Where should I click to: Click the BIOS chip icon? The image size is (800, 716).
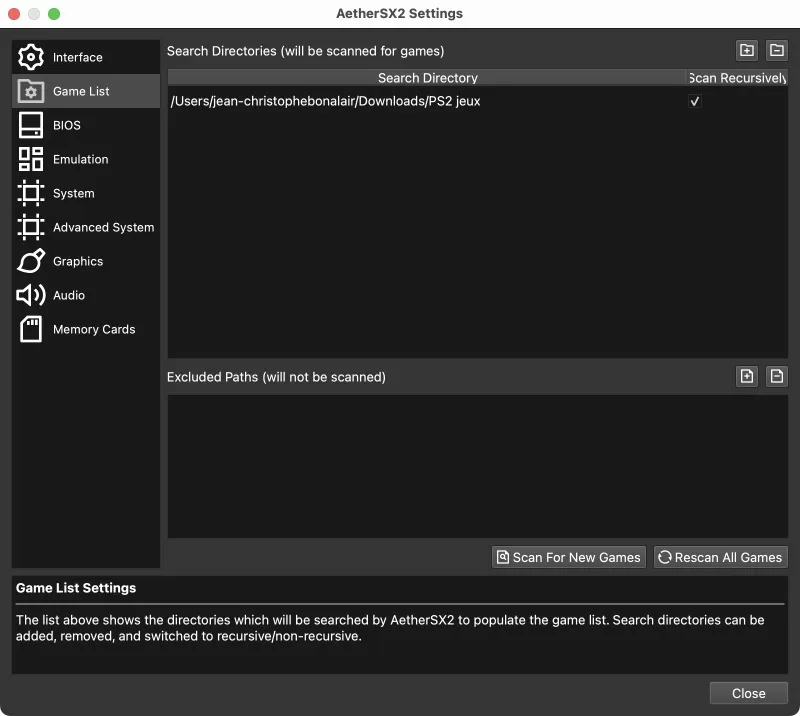coord(31,125)
